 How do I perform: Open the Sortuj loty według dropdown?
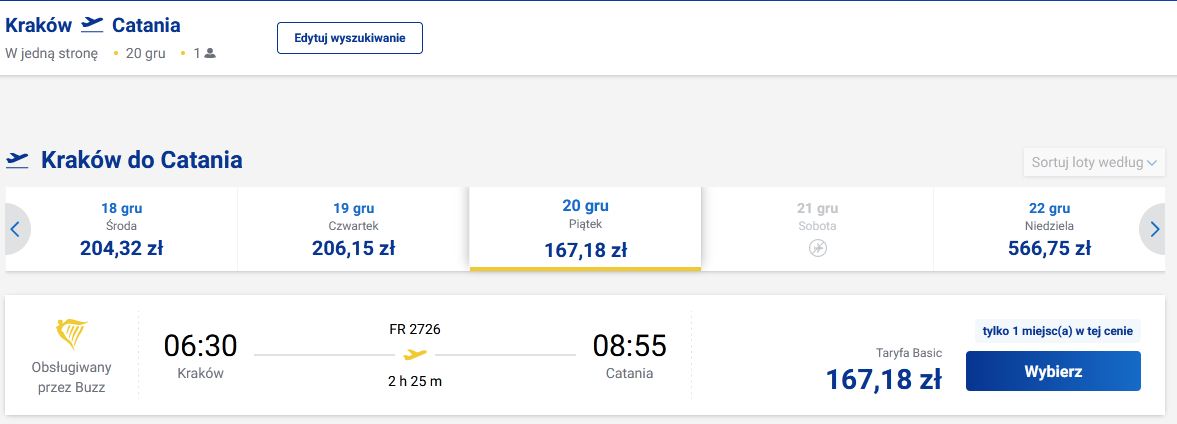(1093, 162)
